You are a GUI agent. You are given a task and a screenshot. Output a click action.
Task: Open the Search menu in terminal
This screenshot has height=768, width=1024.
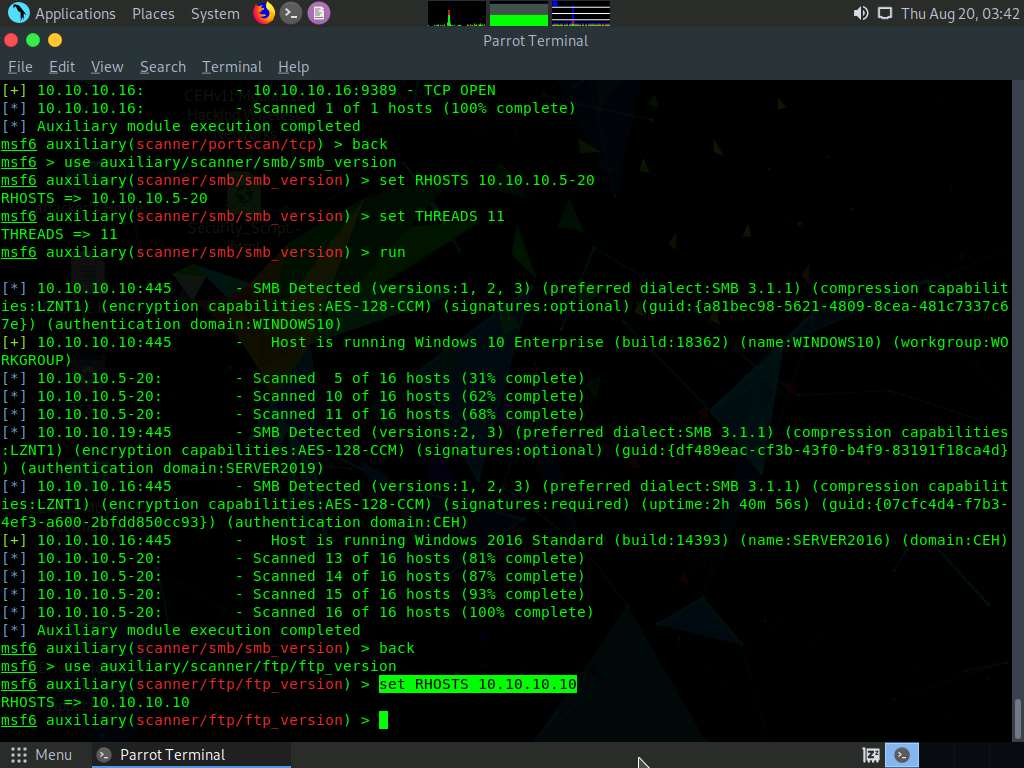pyautogui.click(x=163, y=67)
